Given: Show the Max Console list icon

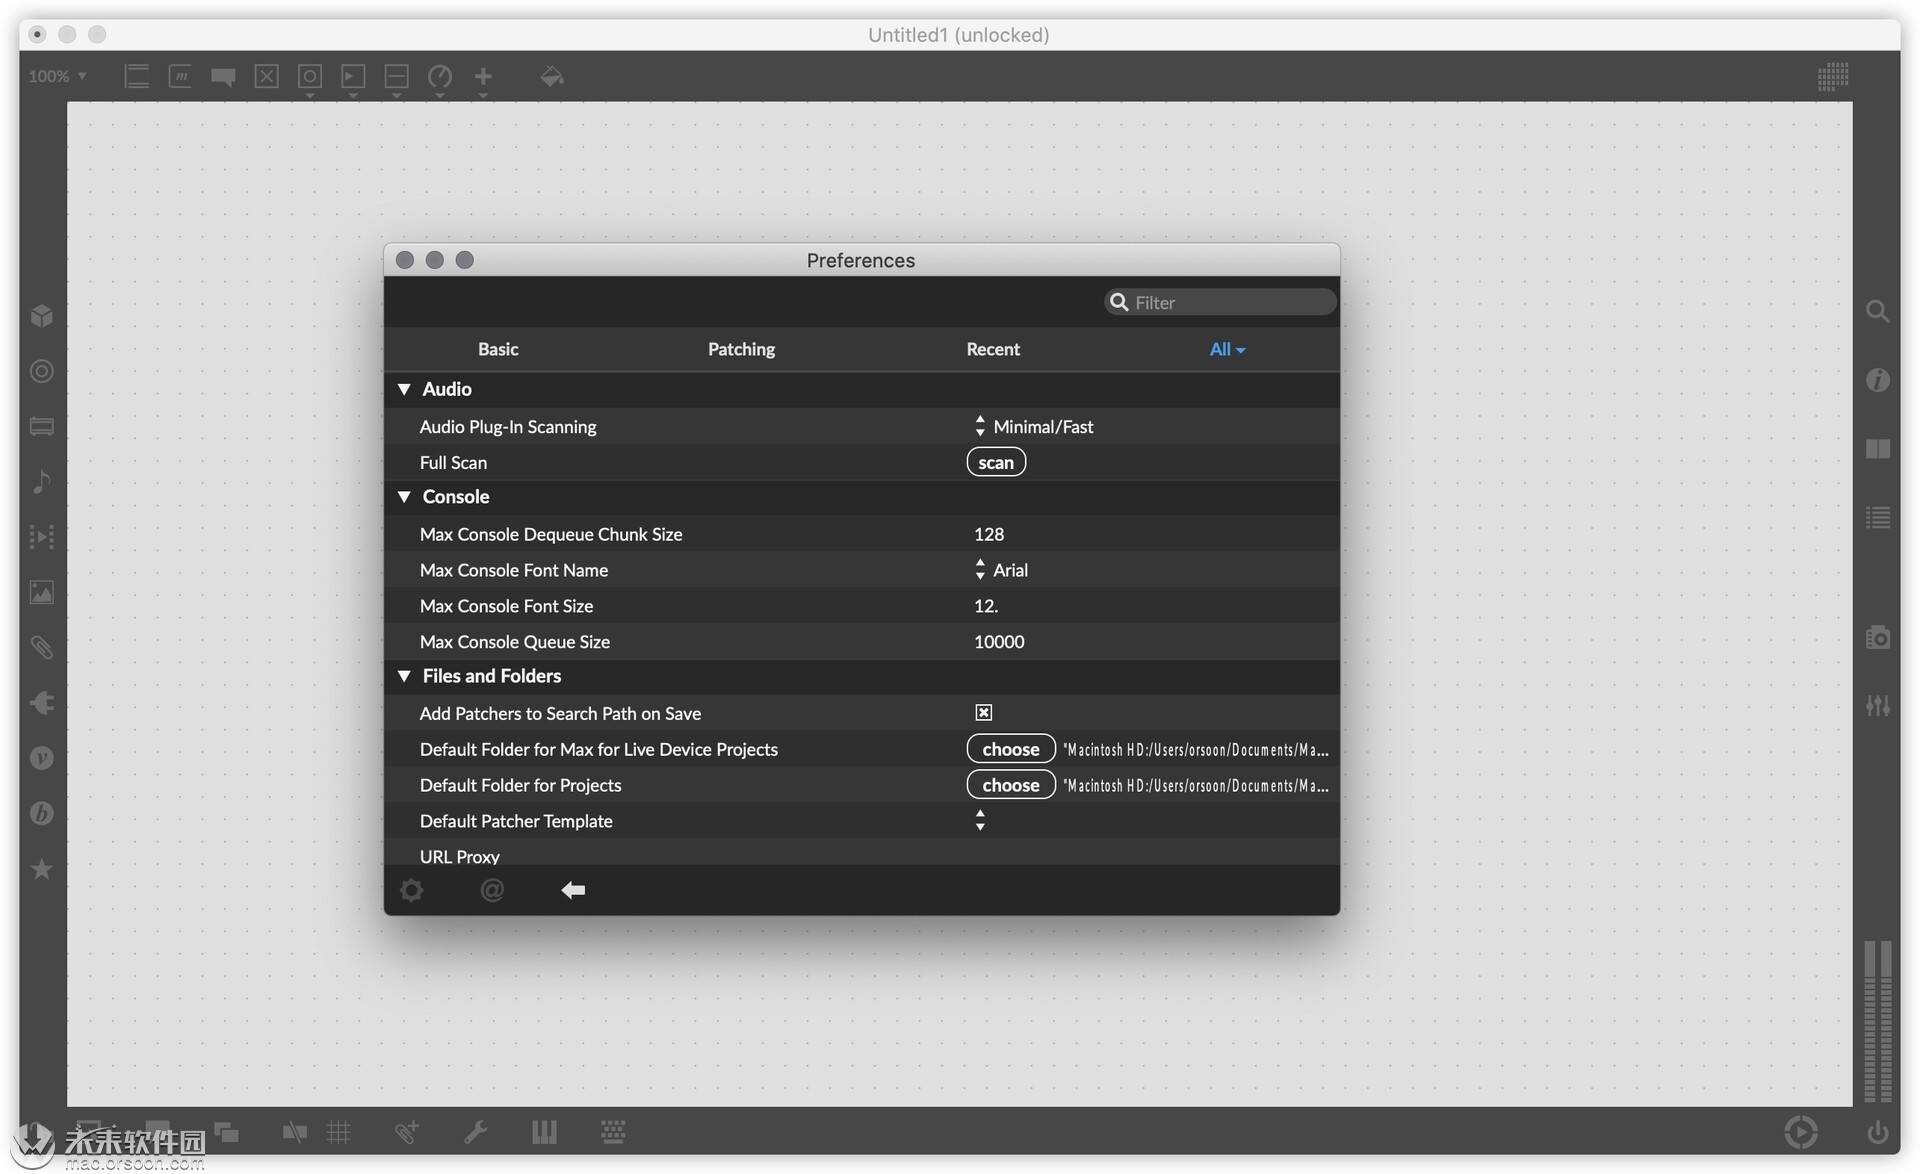Looking at the screenshot, I should click(1877, 518).
